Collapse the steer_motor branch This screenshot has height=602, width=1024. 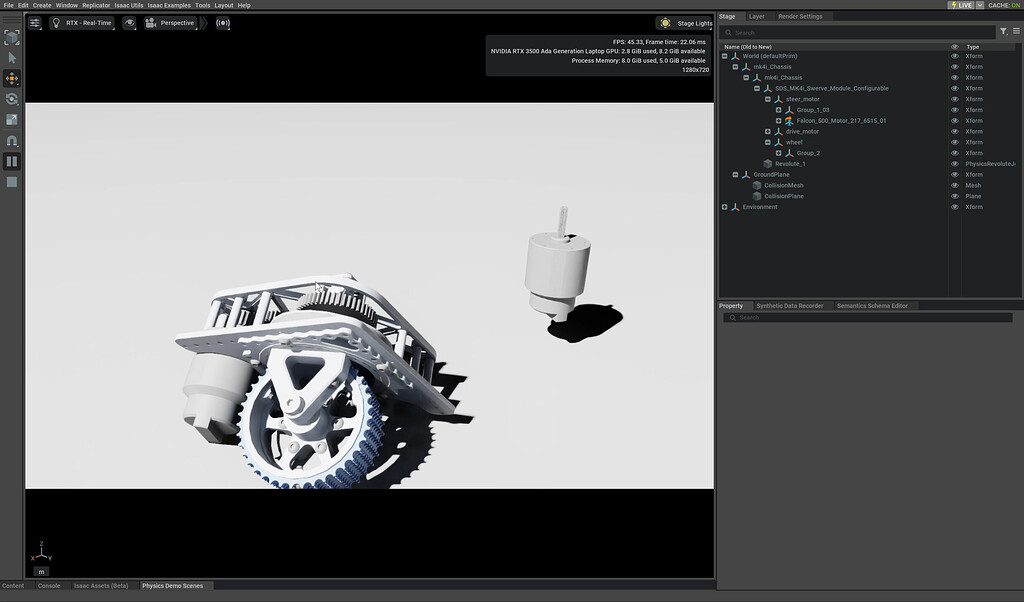pyautogui.click(x=766, y=98)
